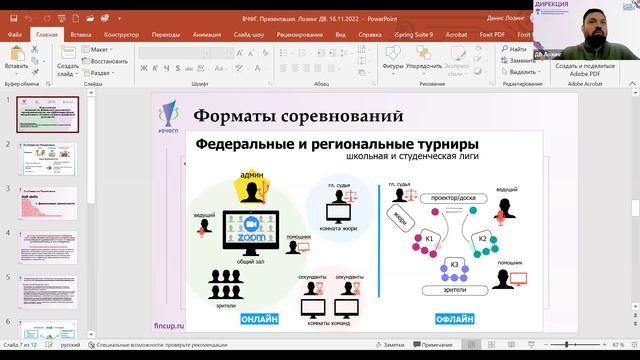640x360 pixels.
Task: Click Найти to search the presentation
Action: [x=514, y=49]
